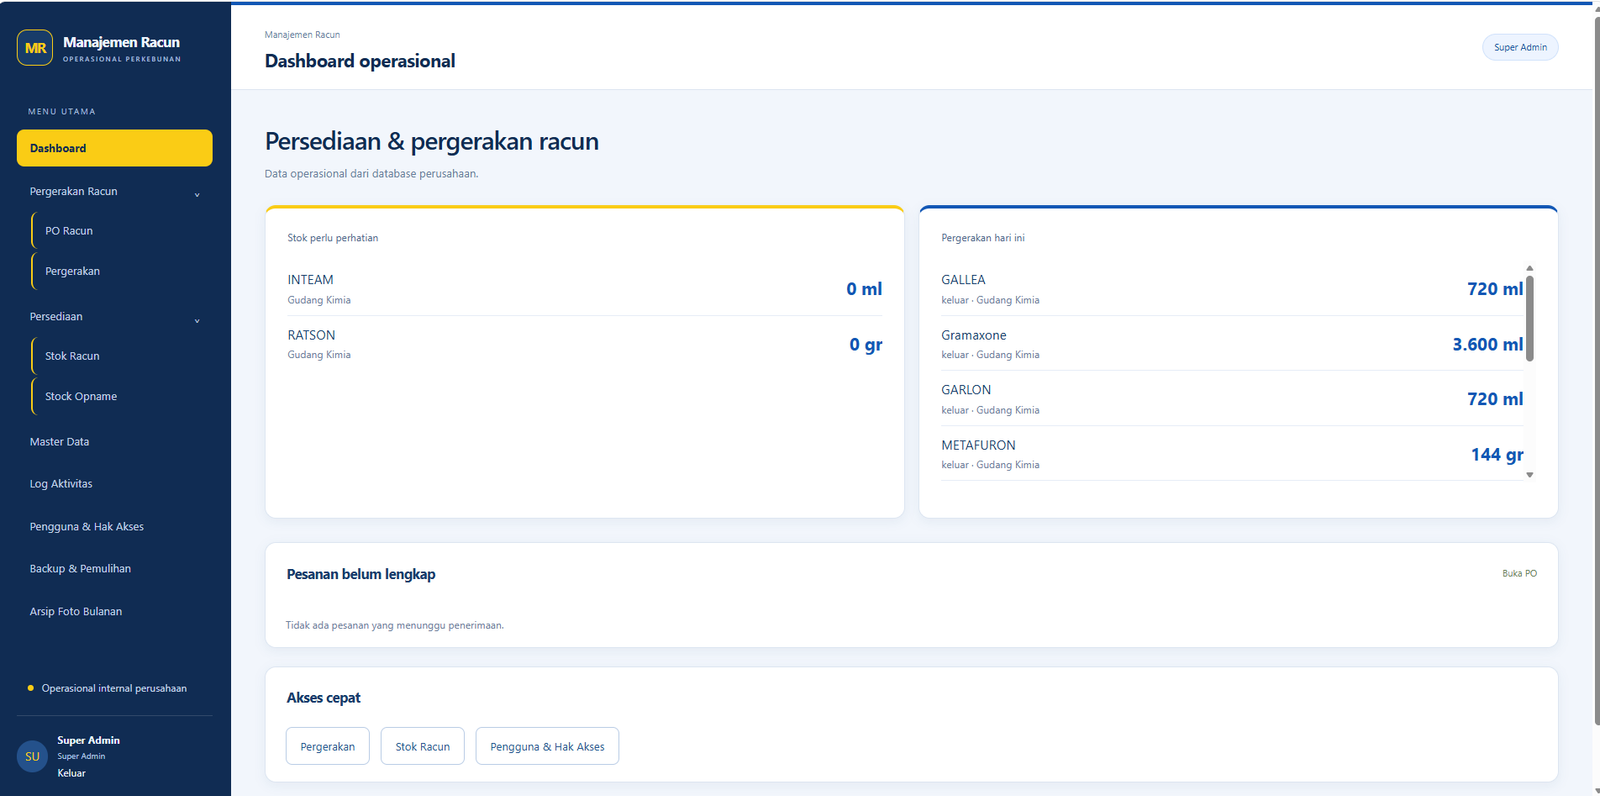Collapse the Pergerakan Racun chevron

(197, 194)
